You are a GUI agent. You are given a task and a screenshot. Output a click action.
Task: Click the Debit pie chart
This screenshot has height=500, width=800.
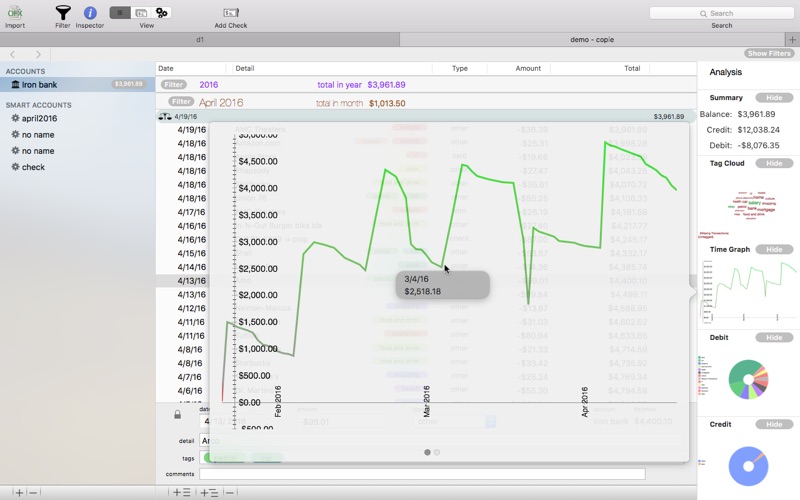(x=748, y=379)
